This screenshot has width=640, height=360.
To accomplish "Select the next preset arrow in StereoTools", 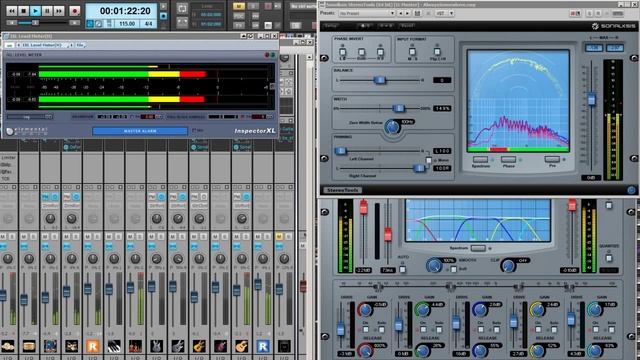I will click(x=407, y=13).
